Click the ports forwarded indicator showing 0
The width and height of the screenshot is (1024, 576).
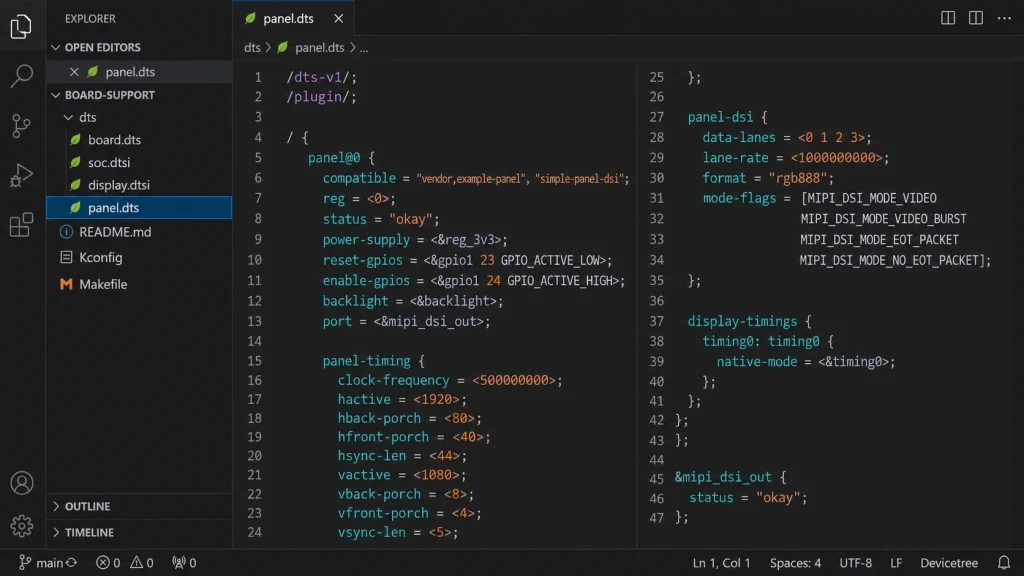[x=184, y=562]
